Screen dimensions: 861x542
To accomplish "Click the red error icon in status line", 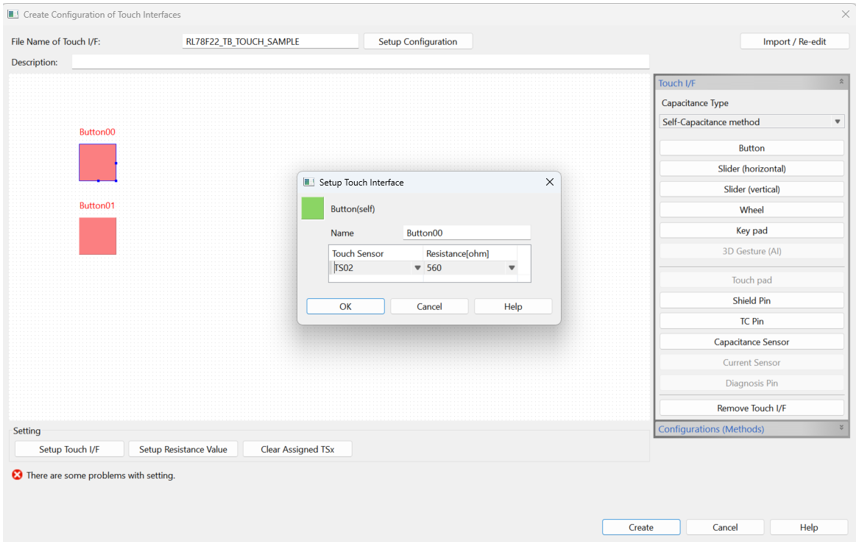I will [x=17, y=475].
